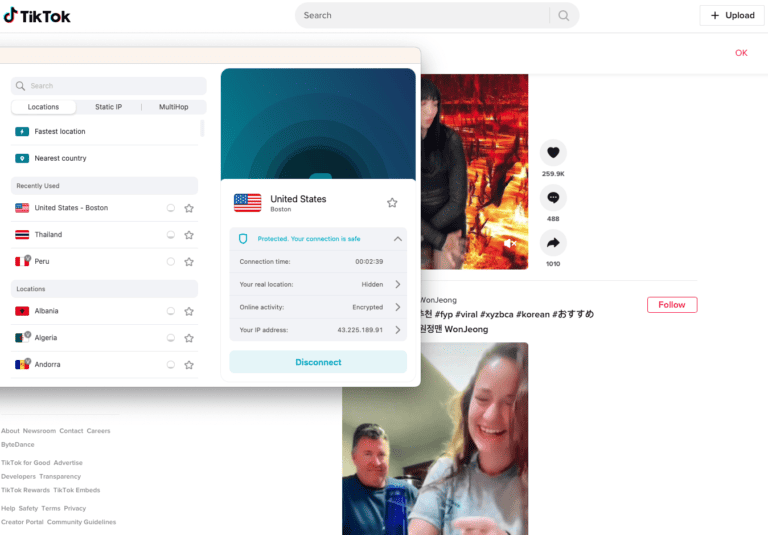Focus the TikTok search field
The image size is (768, 535).
pyautogui.click(x=424, y=16)
